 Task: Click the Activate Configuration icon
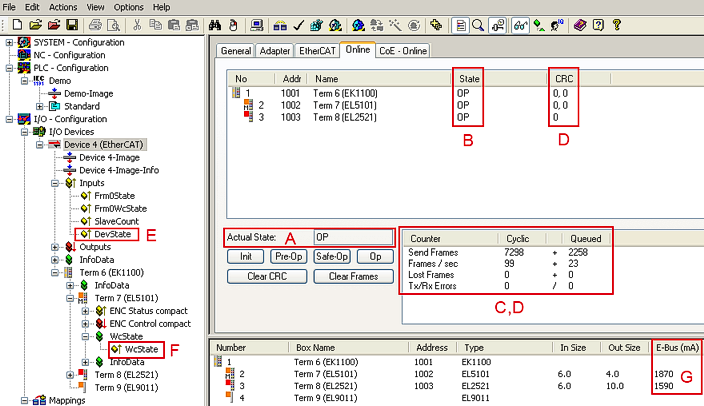[x=316, y=25]
